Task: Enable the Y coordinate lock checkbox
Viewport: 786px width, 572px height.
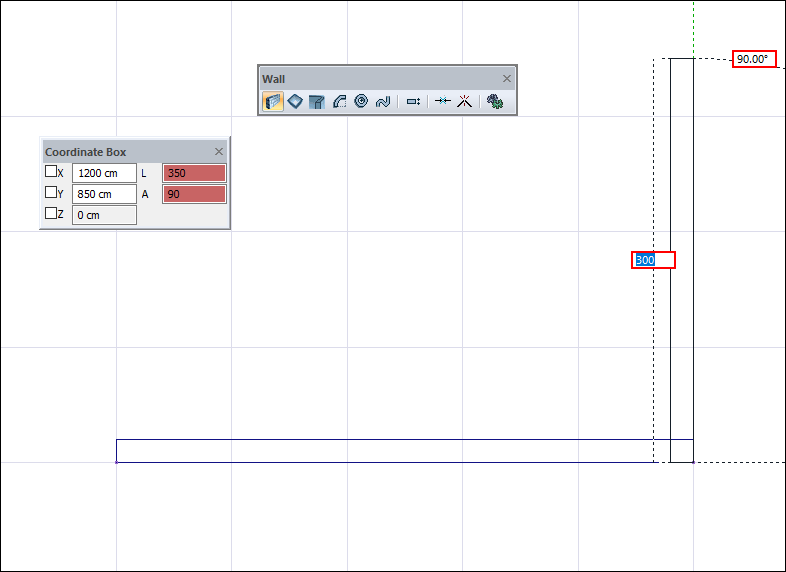Action: point(51,193)
